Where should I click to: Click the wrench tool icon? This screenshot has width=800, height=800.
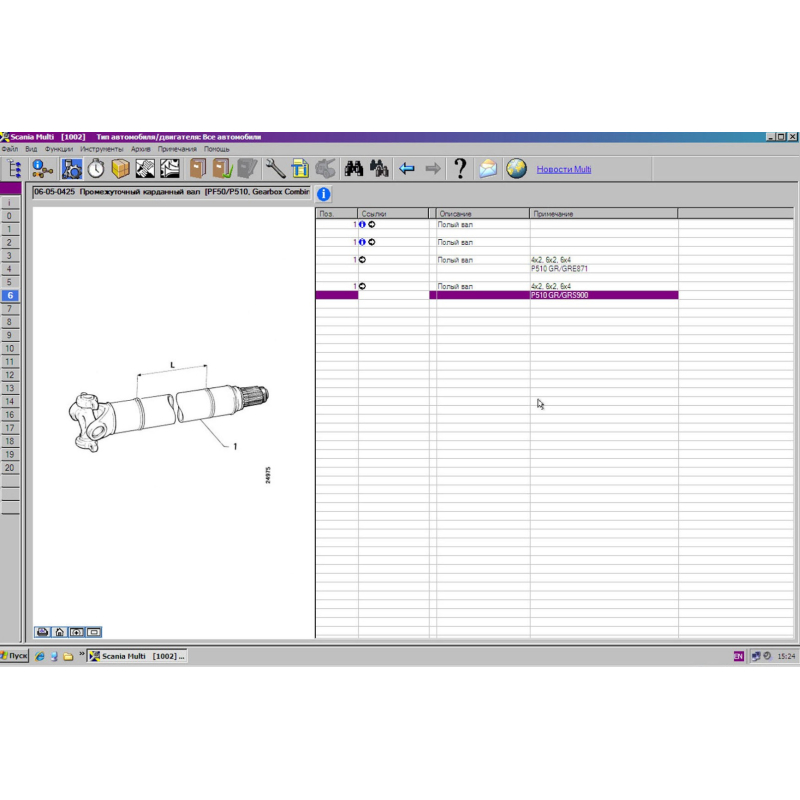pos(275,168)
